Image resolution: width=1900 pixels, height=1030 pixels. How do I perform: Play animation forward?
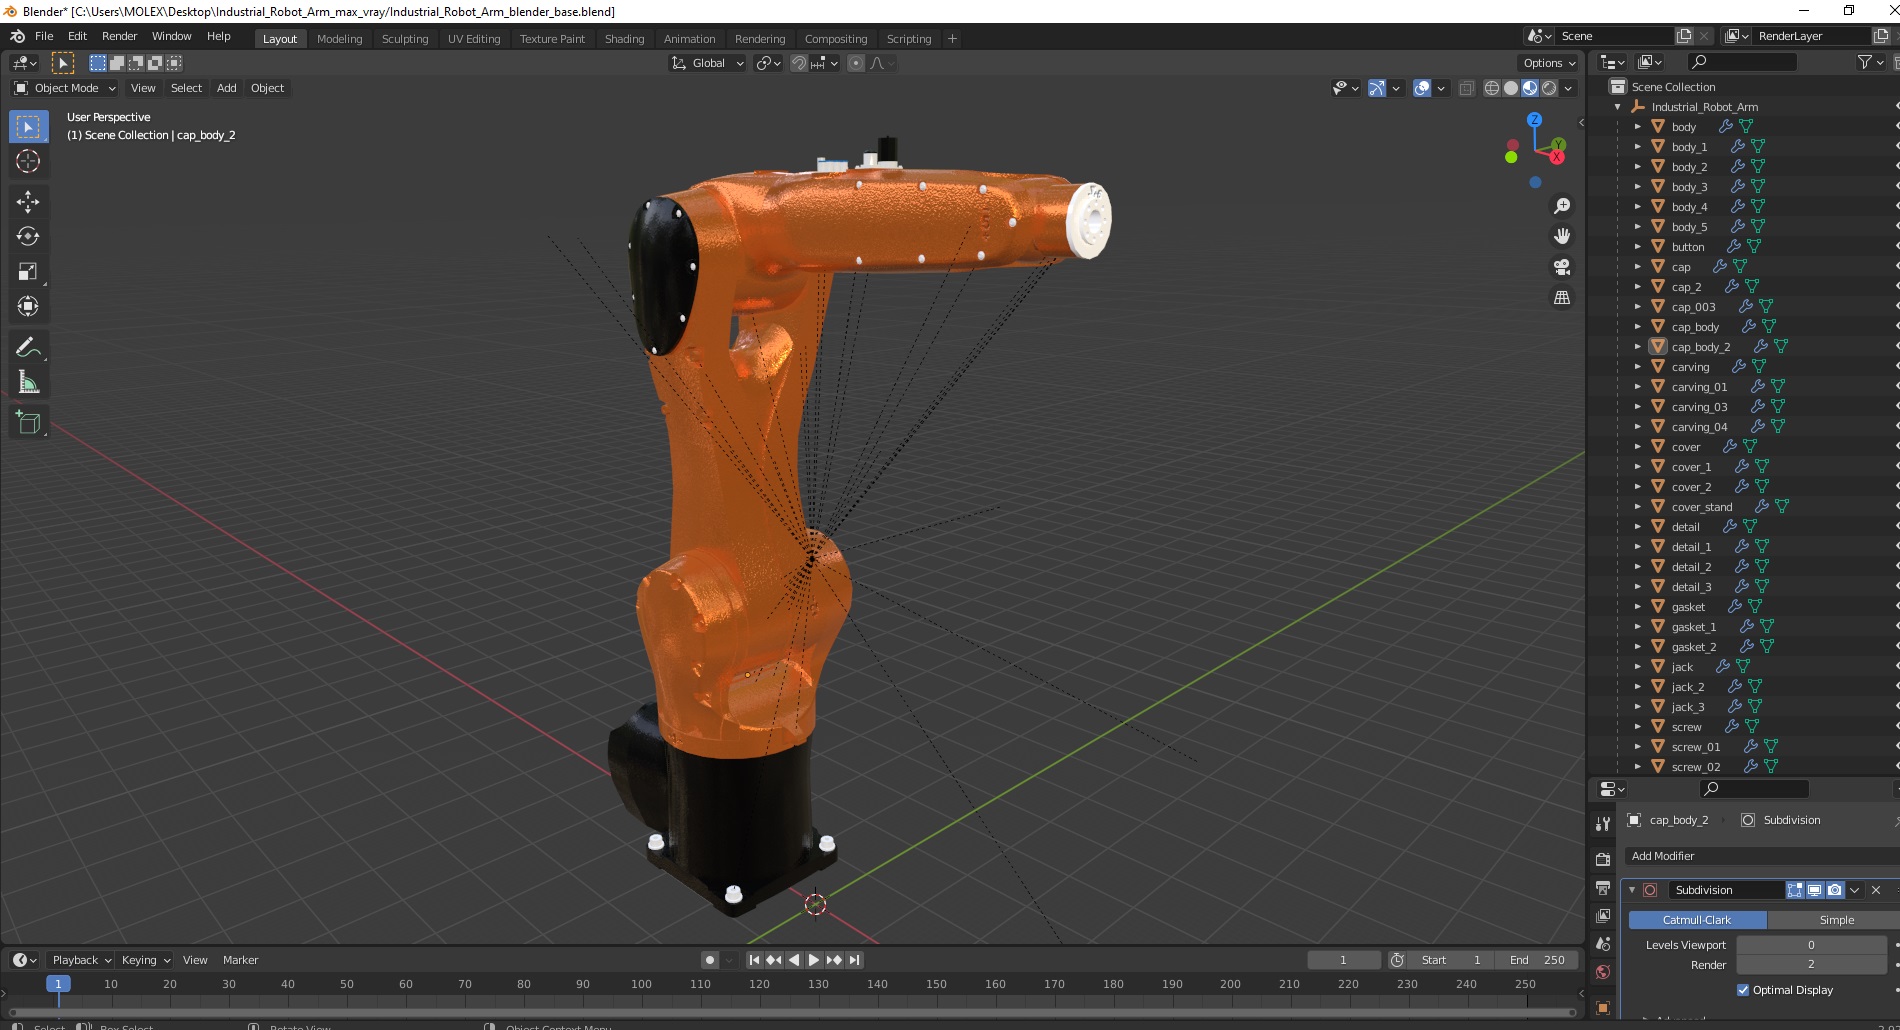(x=814, y=960)
